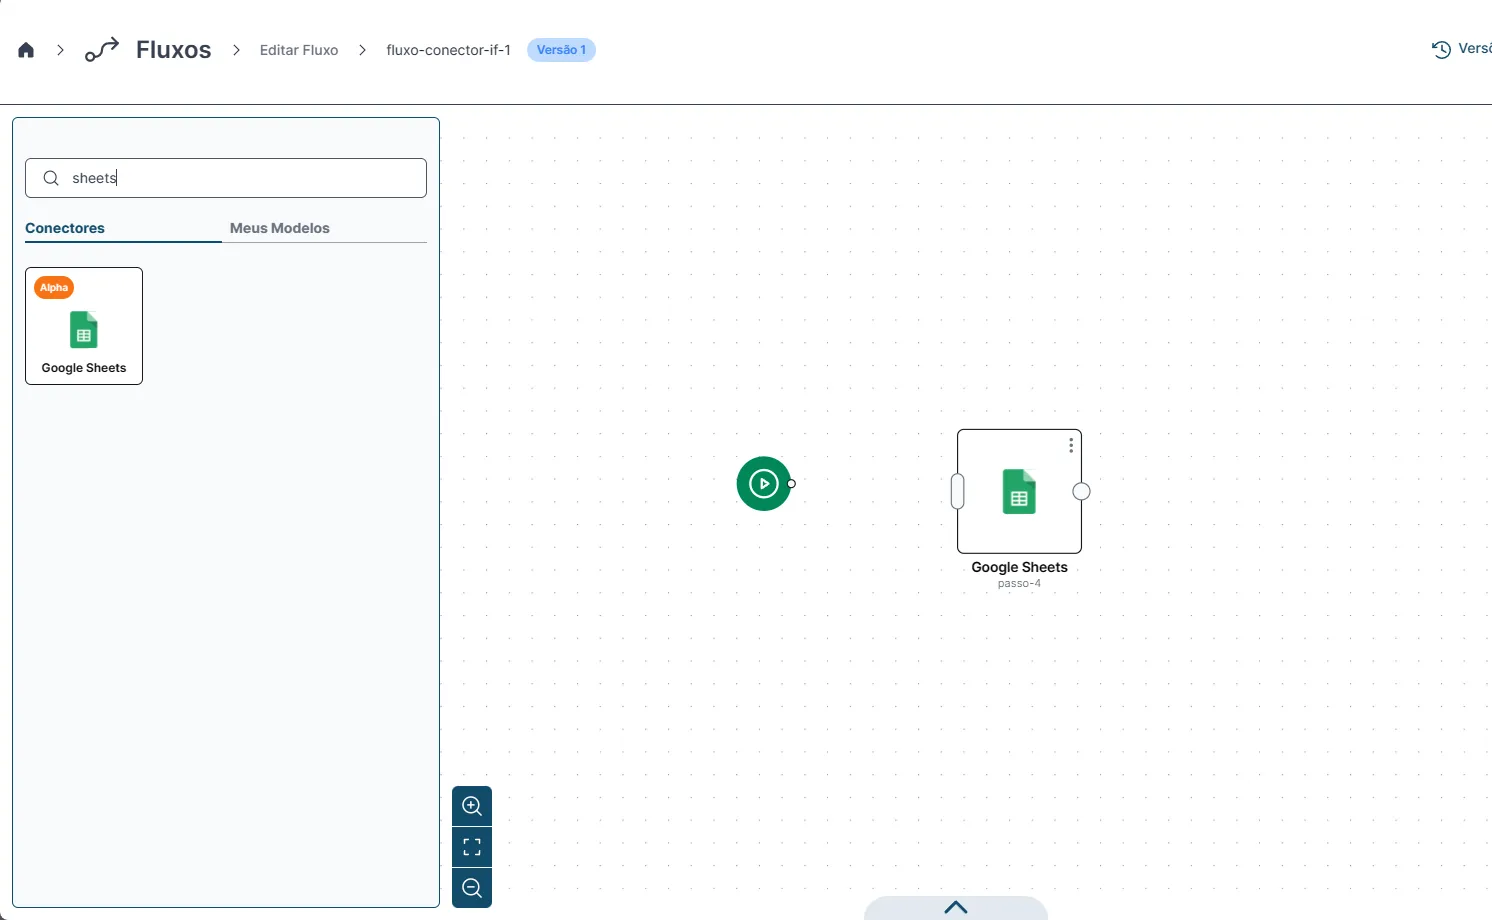Viewport: 1492px width, 920px height.
Task: Click the Google Sheets node input handle
Action: click(958, 491)
